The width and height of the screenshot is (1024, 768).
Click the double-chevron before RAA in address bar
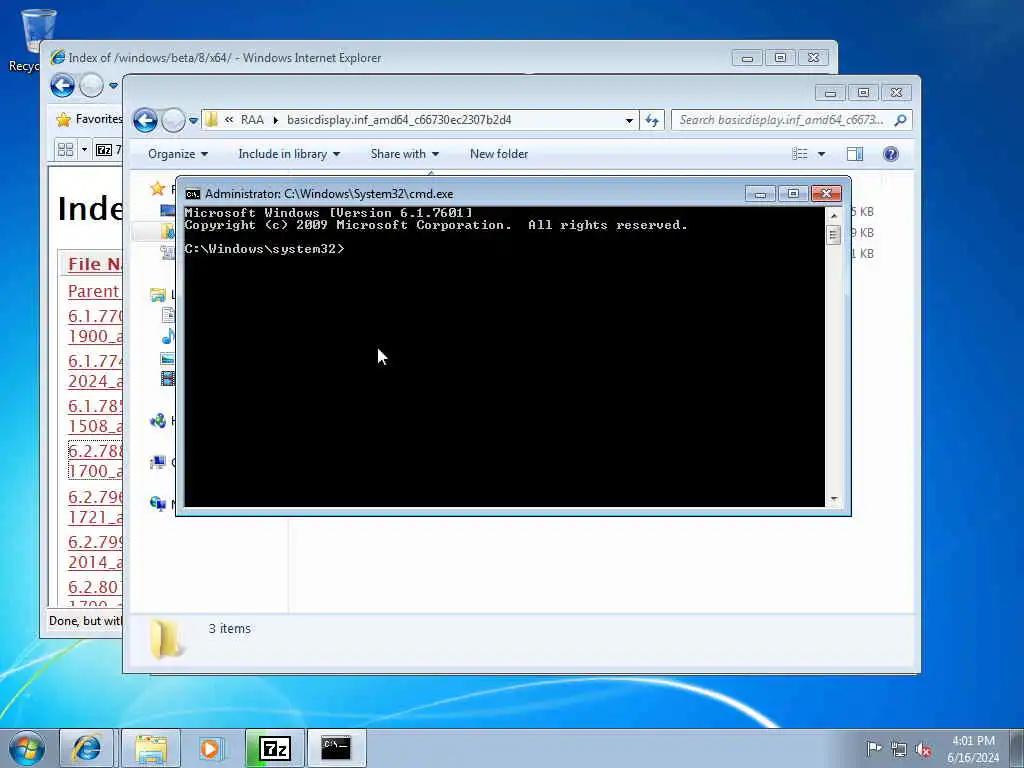click(229, 120)
